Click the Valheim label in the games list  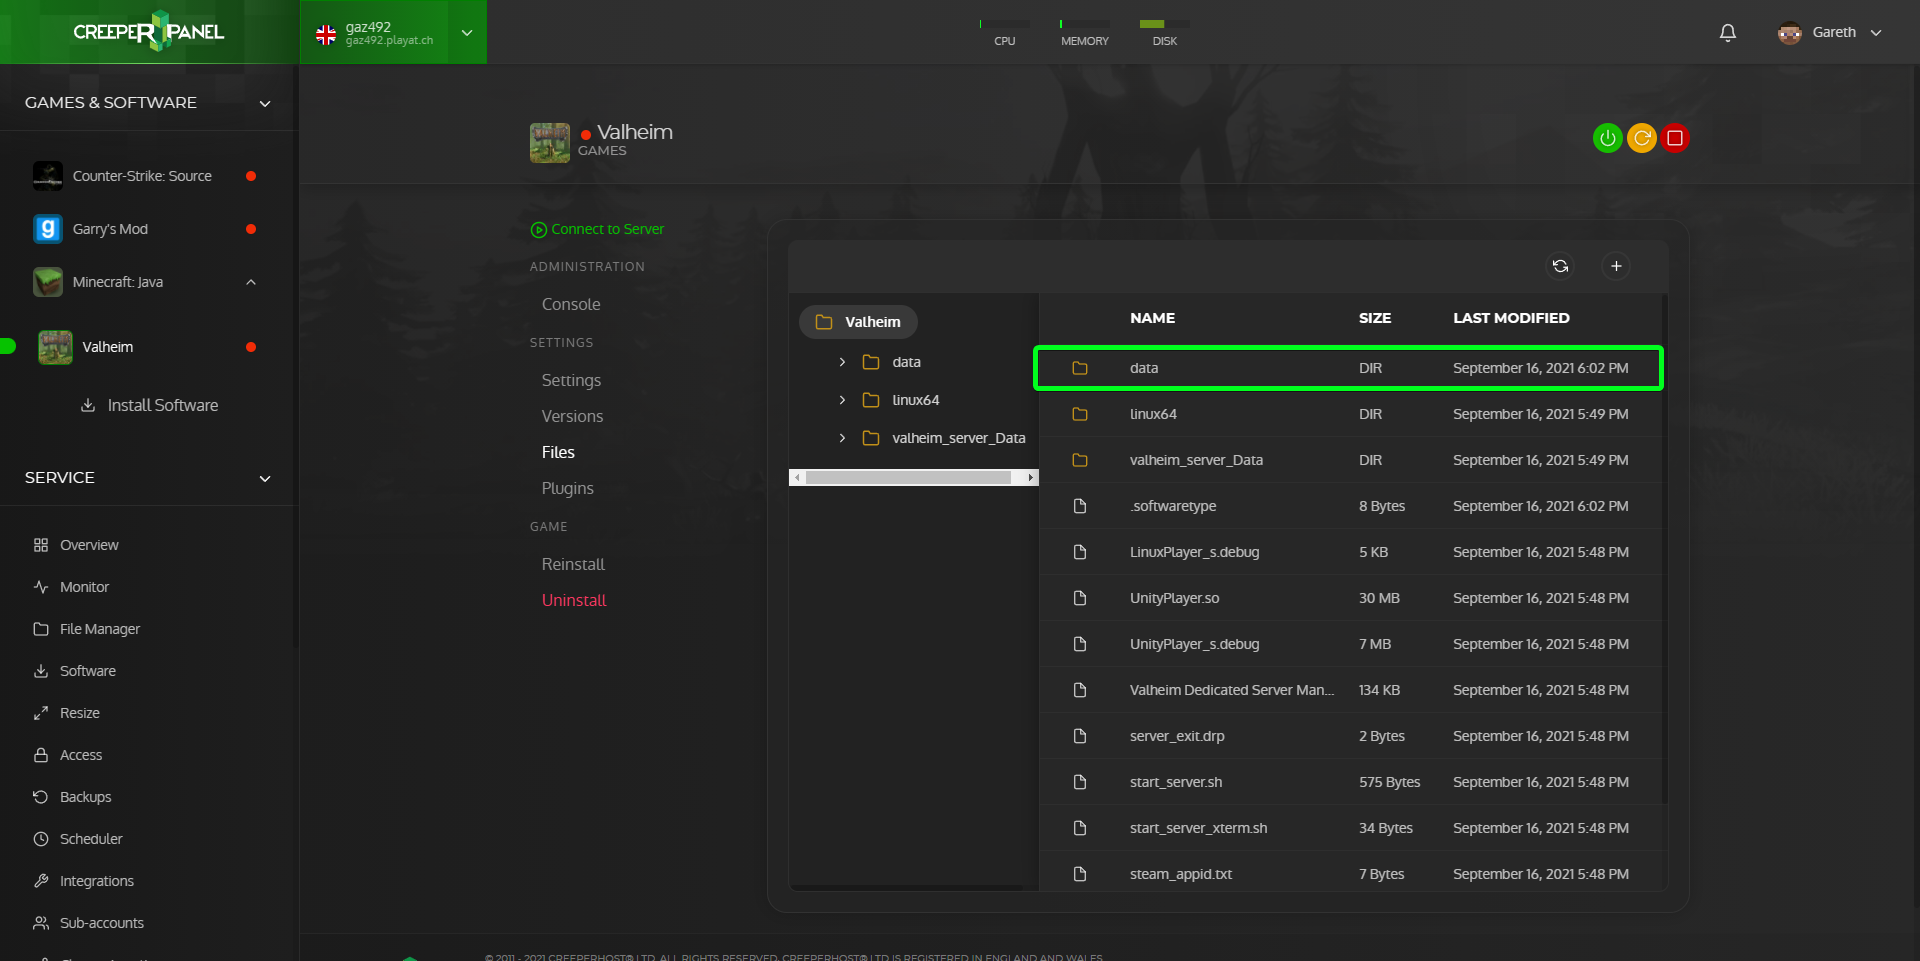108,347
